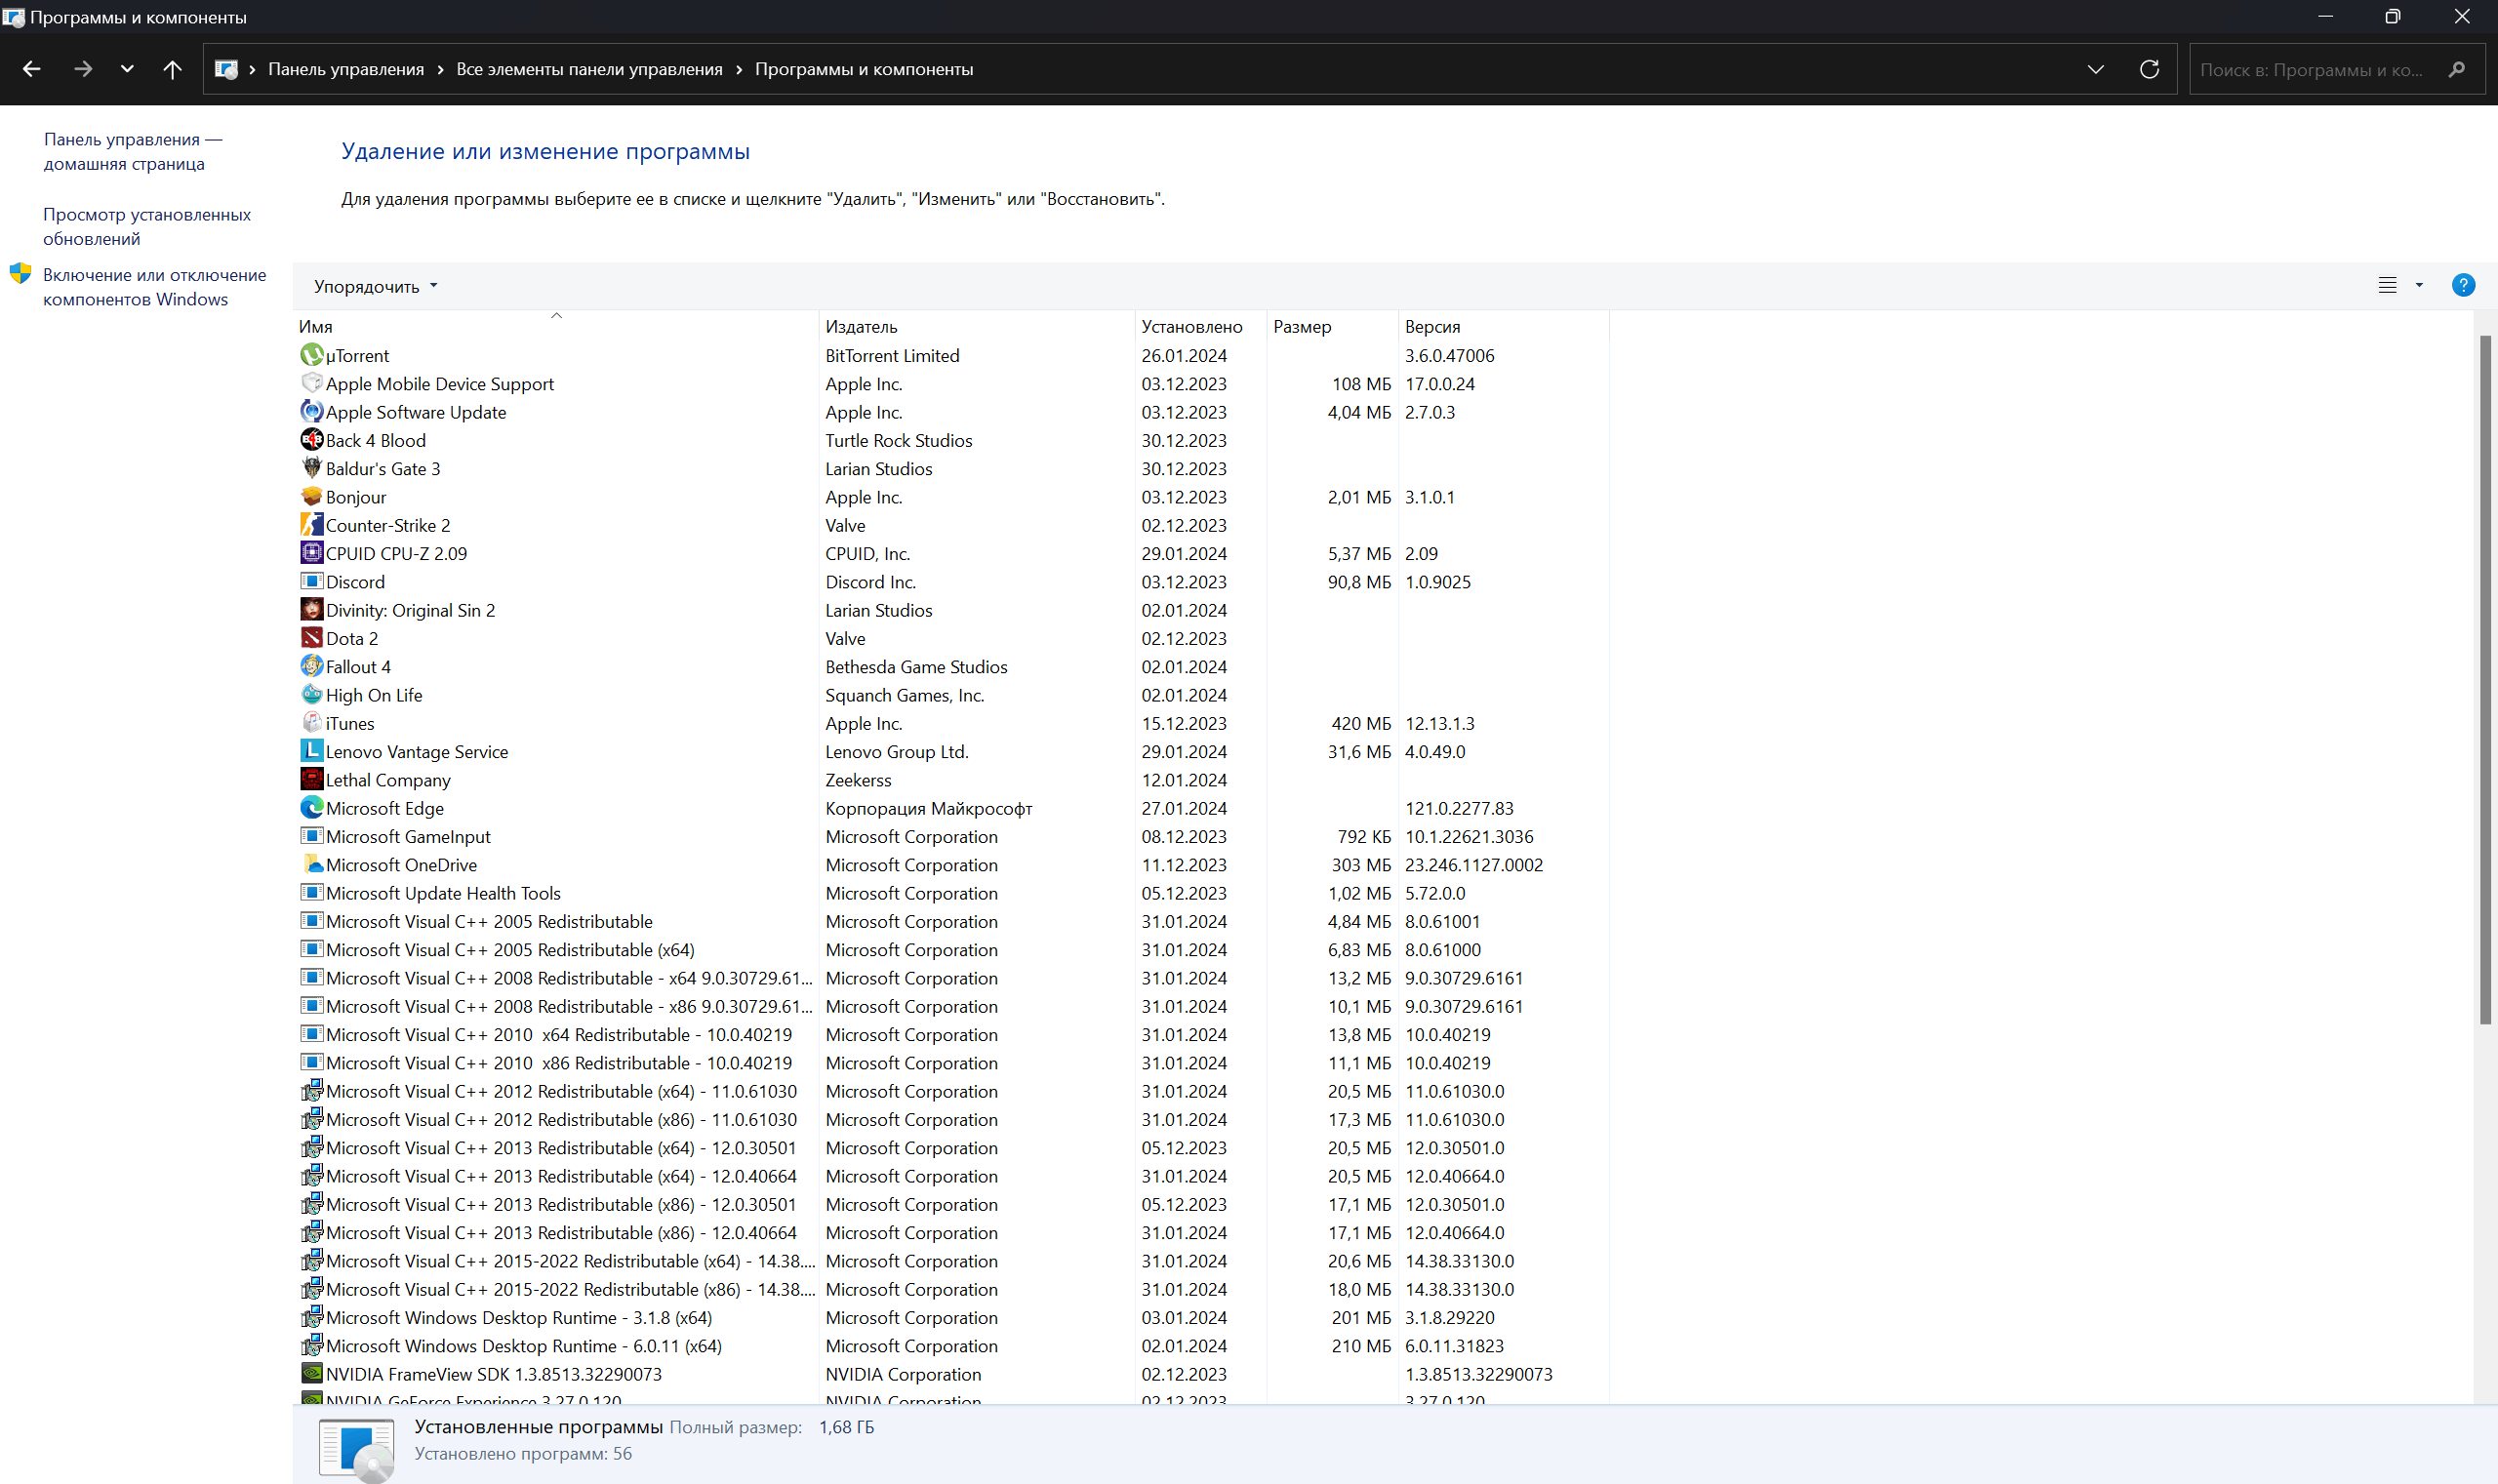Click the search magnifier icon
Viewport: 2498px width, 1484px height.
coord(2457,69)
